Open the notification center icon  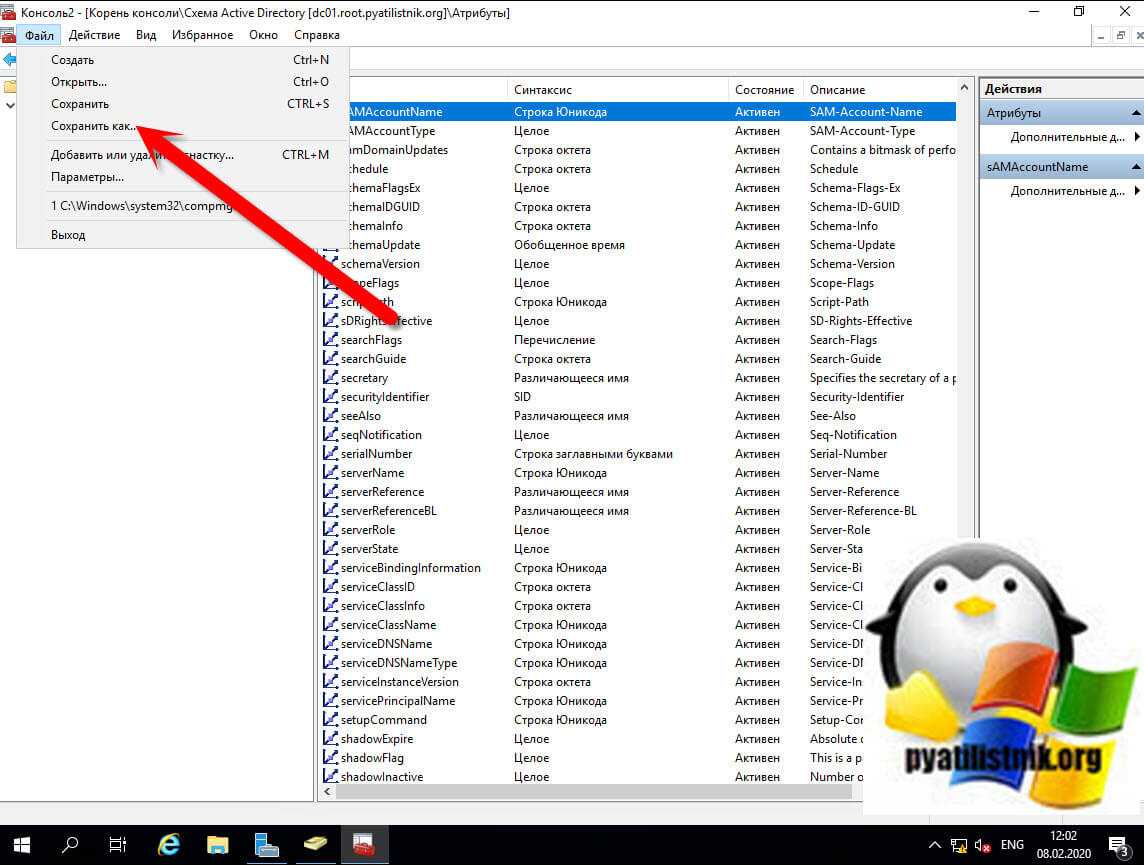[1118, 845]
